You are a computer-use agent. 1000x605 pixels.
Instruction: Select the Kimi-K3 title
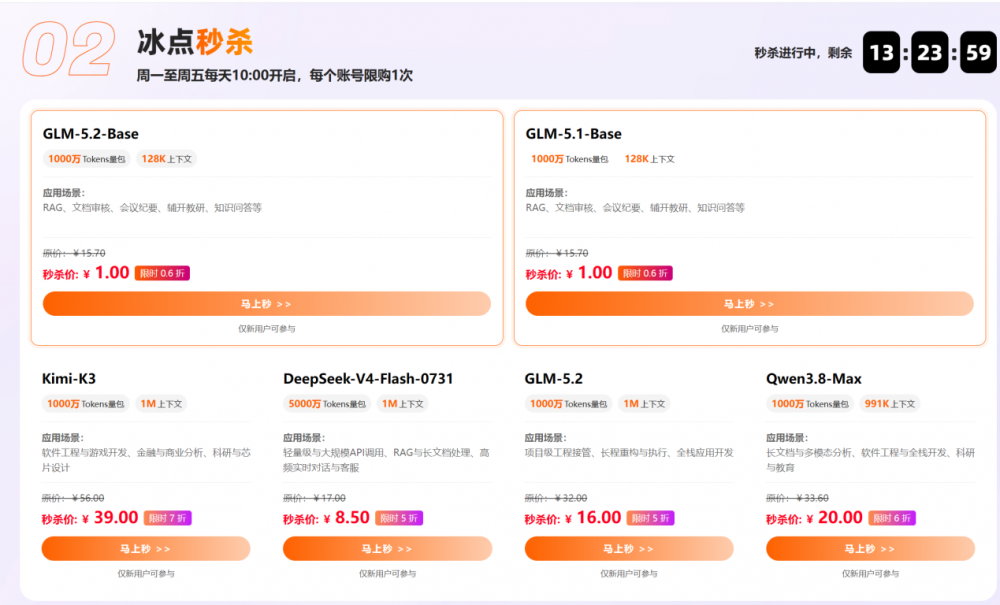coord(69,379)
